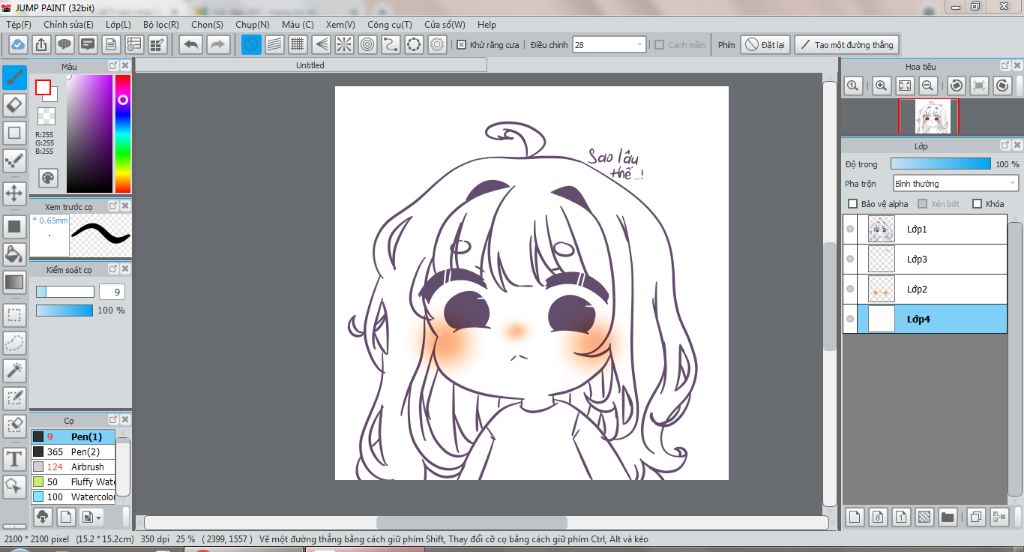This screenshot has height=552, width=1024.
Task: Add a new layer in the layer panel
Action: (854, 517)
